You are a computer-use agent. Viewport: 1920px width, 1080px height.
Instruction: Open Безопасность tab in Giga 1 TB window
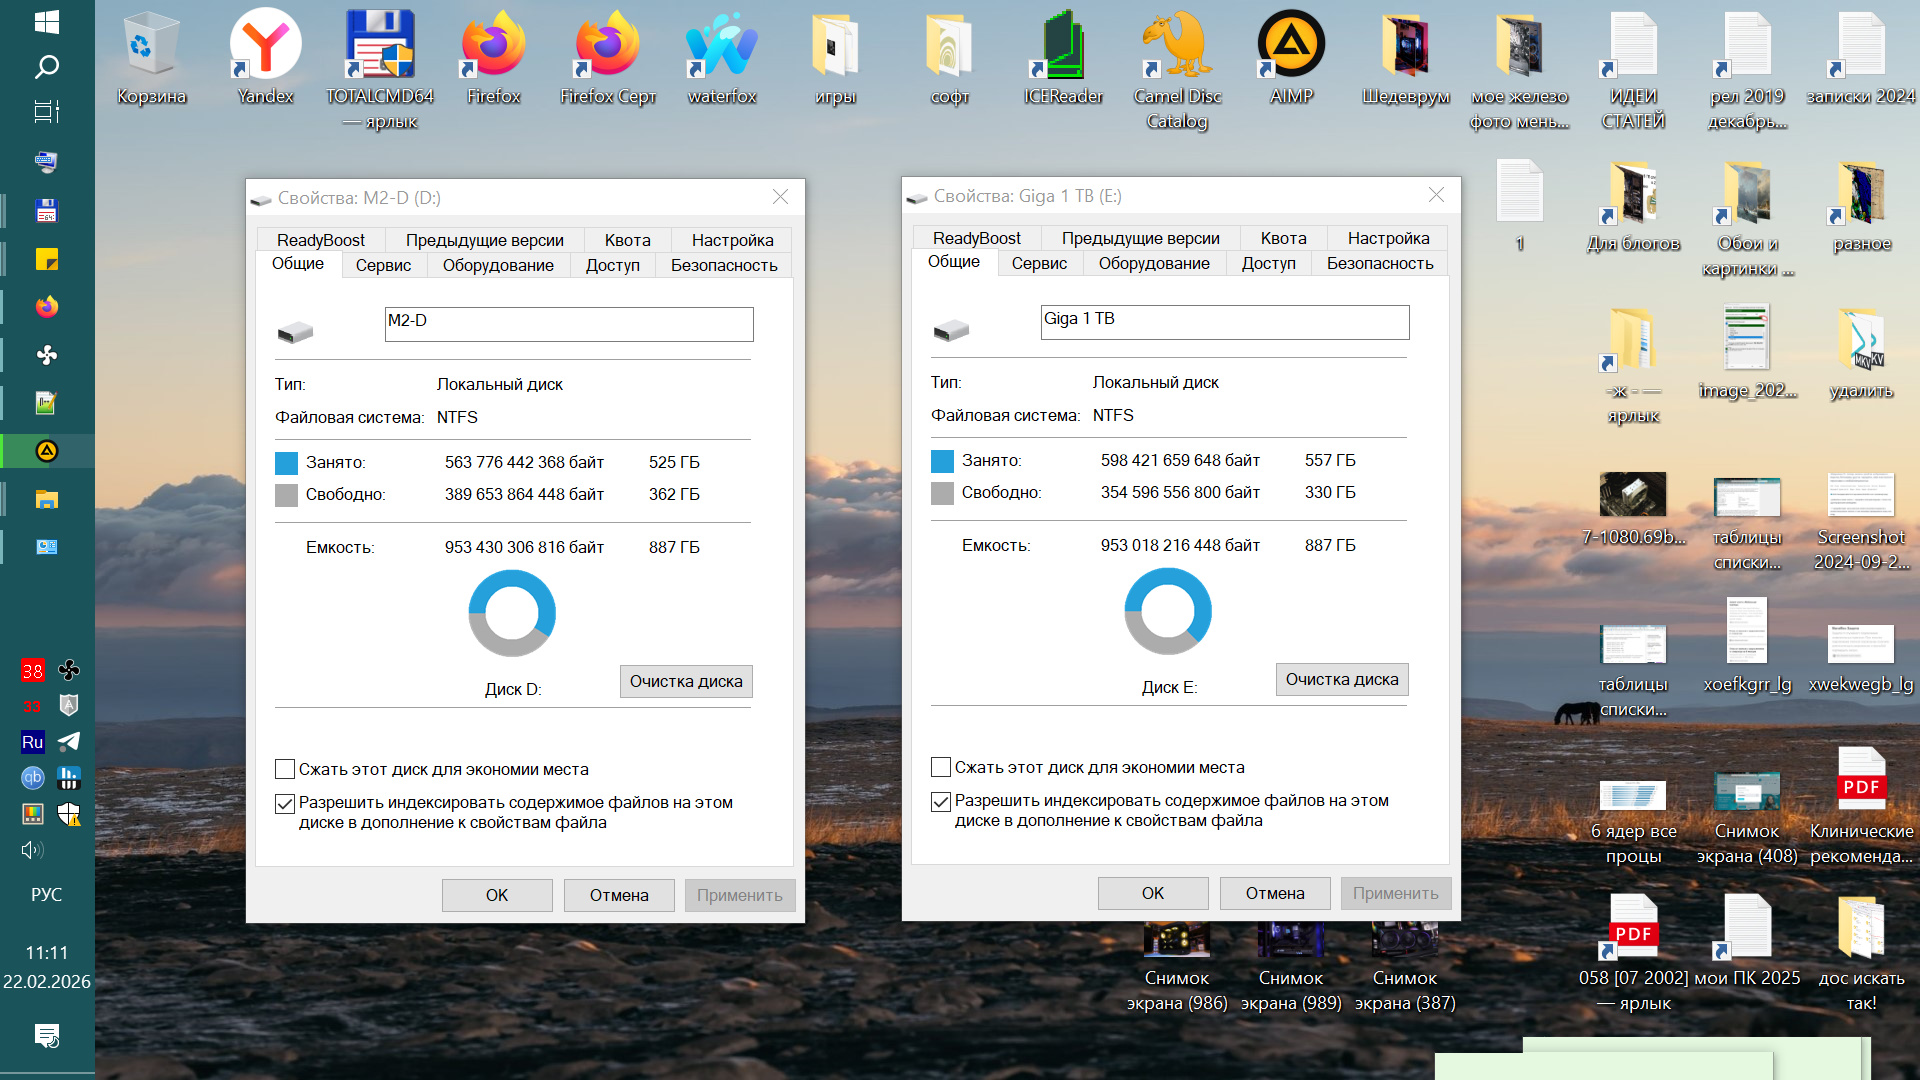tap(1379, 263)
